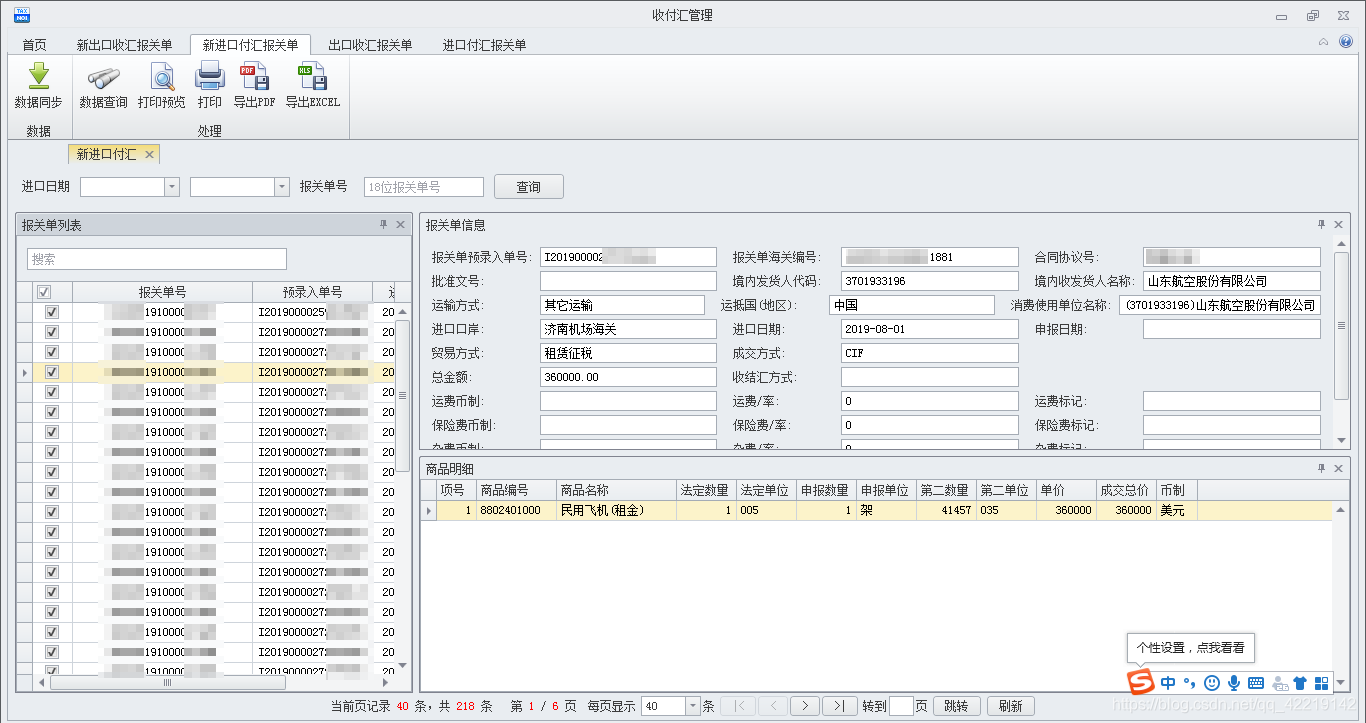This screenshot has width=1366, height=723.
Task: Click the 报关单信息 vertical scrollbar thumb
Action: [x=1342, y=325]
